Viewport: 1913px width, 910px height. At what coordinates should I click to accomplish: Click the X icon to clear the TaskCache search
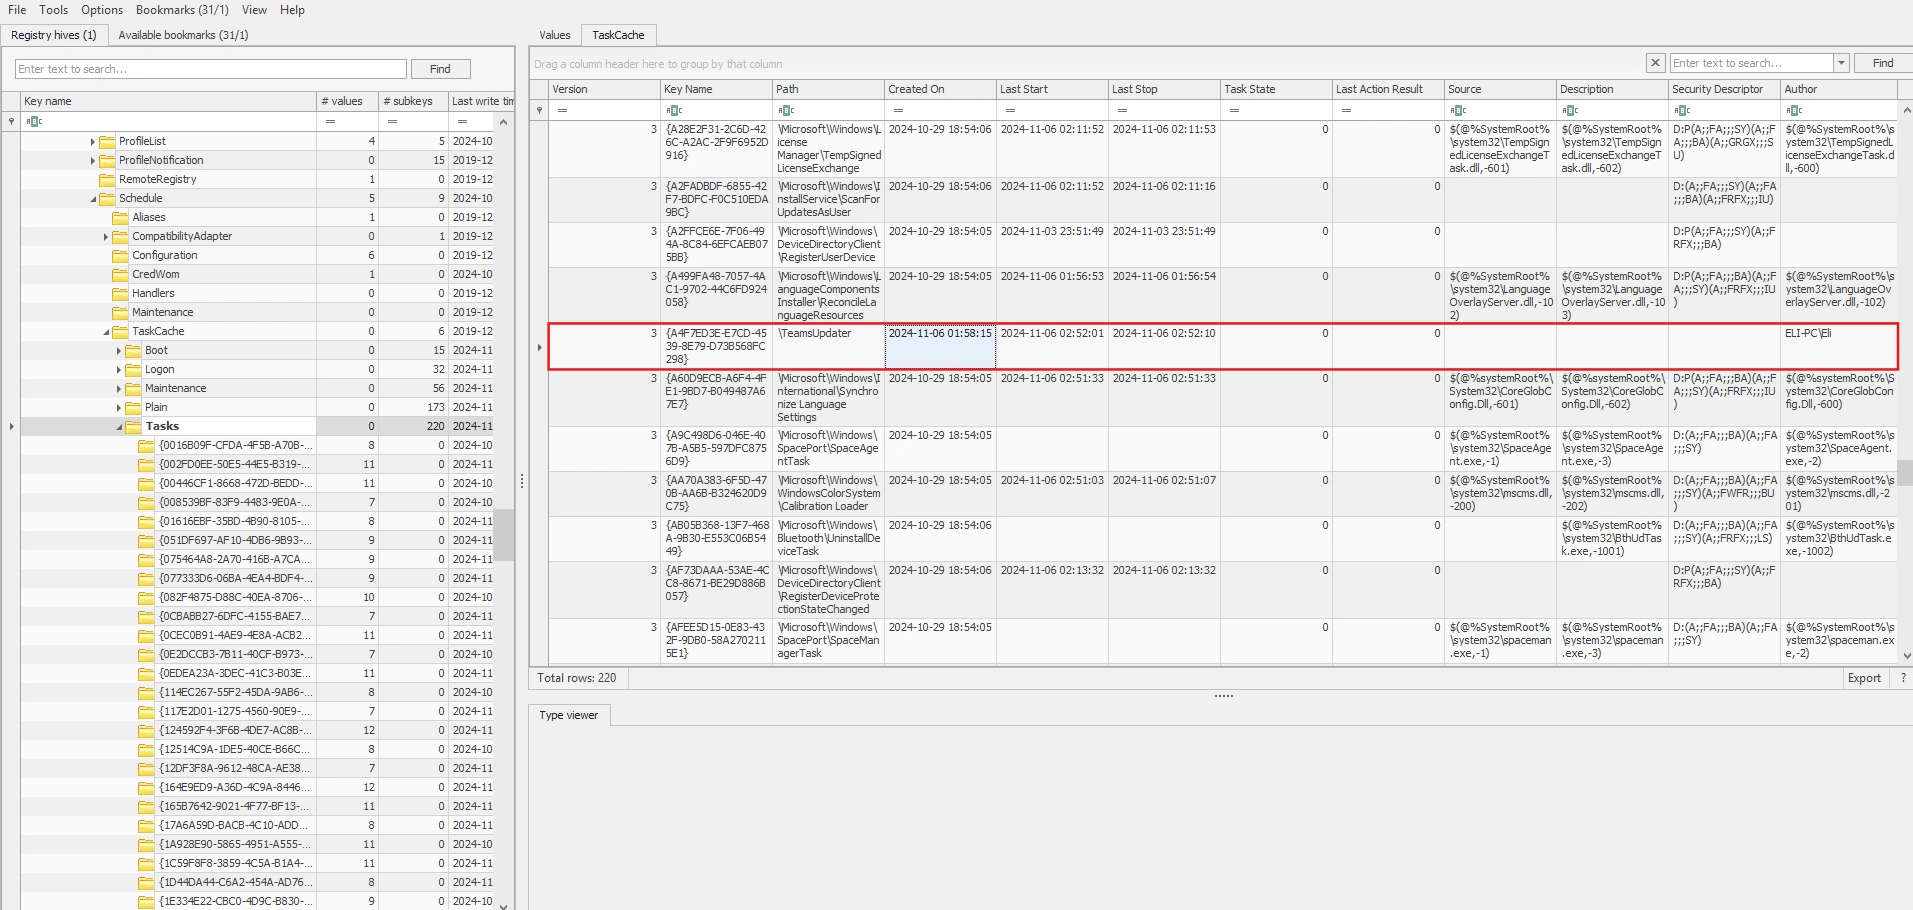coord(1655,62)
